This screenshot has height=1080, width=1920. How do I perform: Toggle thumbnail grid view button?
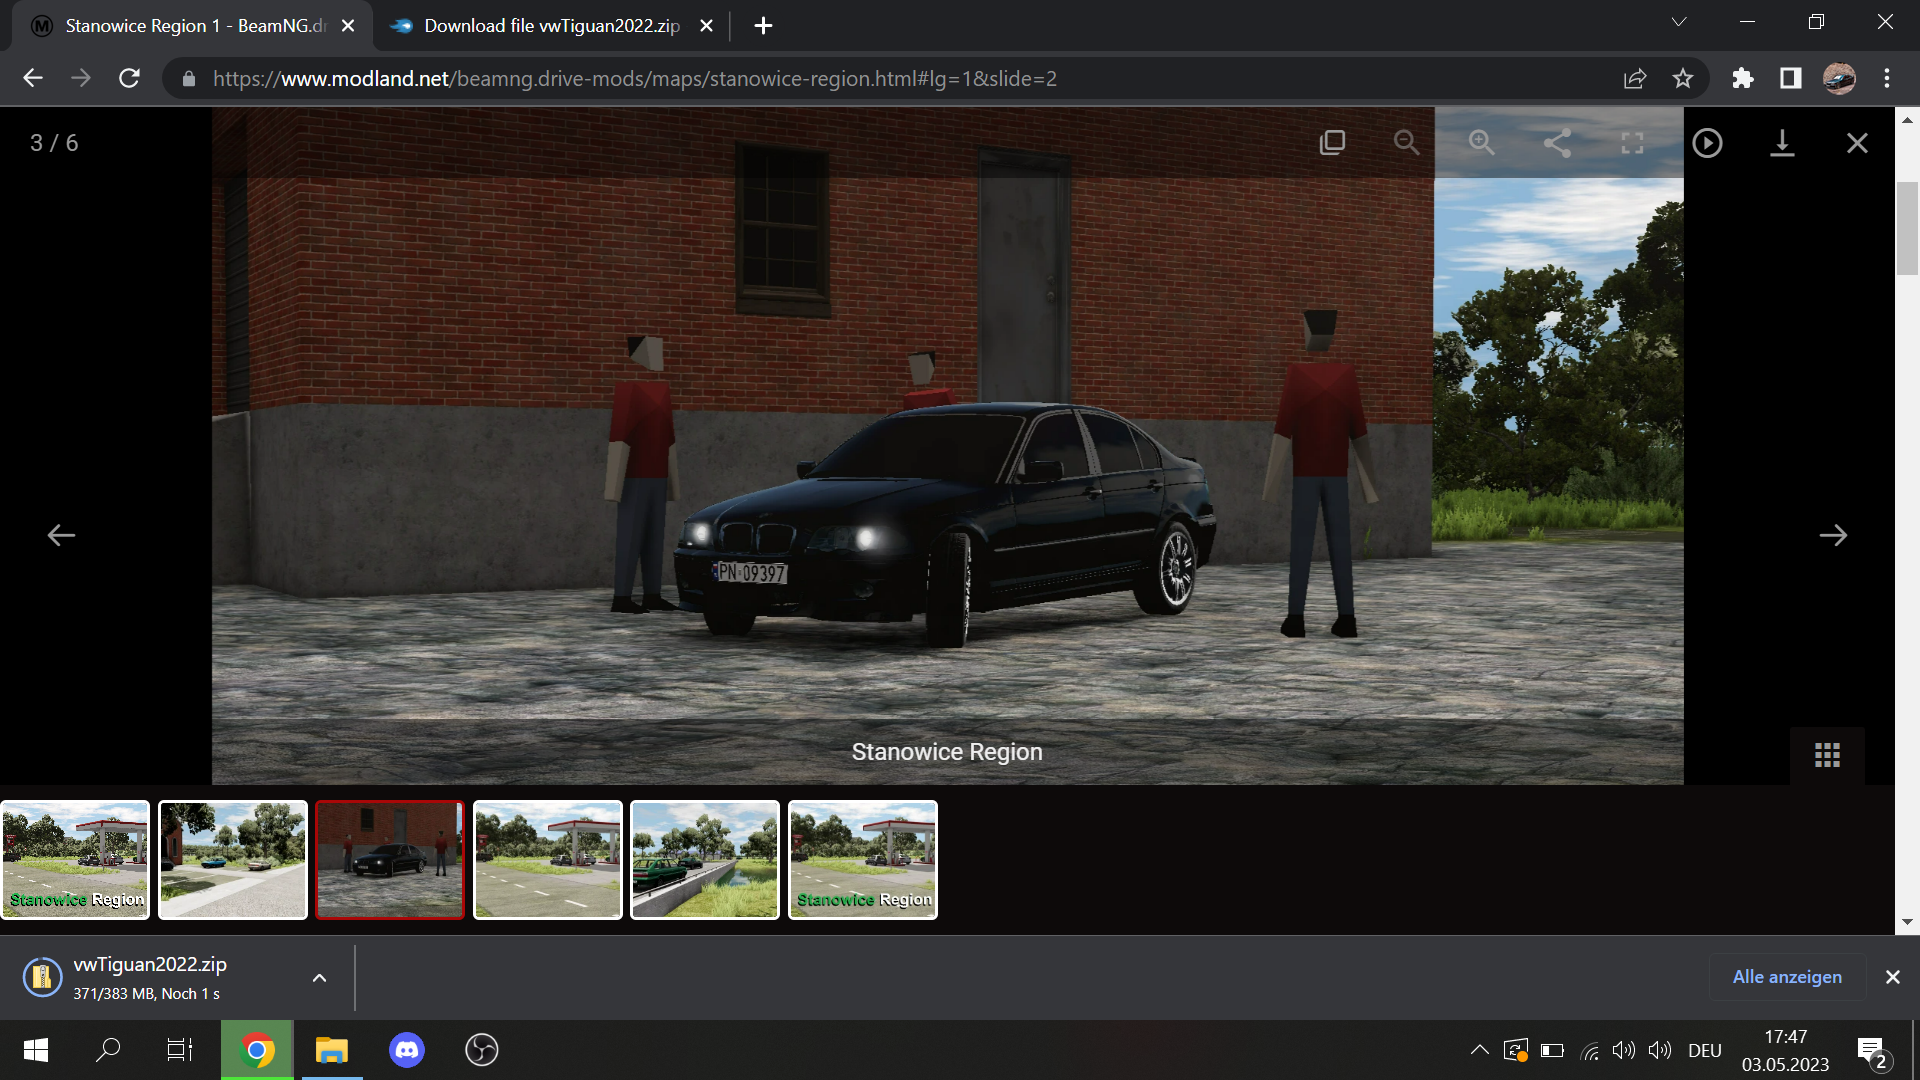pos(1827,755)
